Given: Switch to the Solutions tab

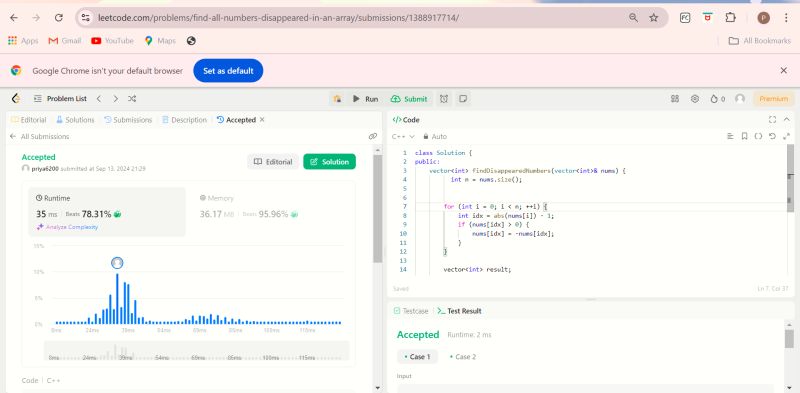Looking at the screenshot, I should [x=75, y=120].
